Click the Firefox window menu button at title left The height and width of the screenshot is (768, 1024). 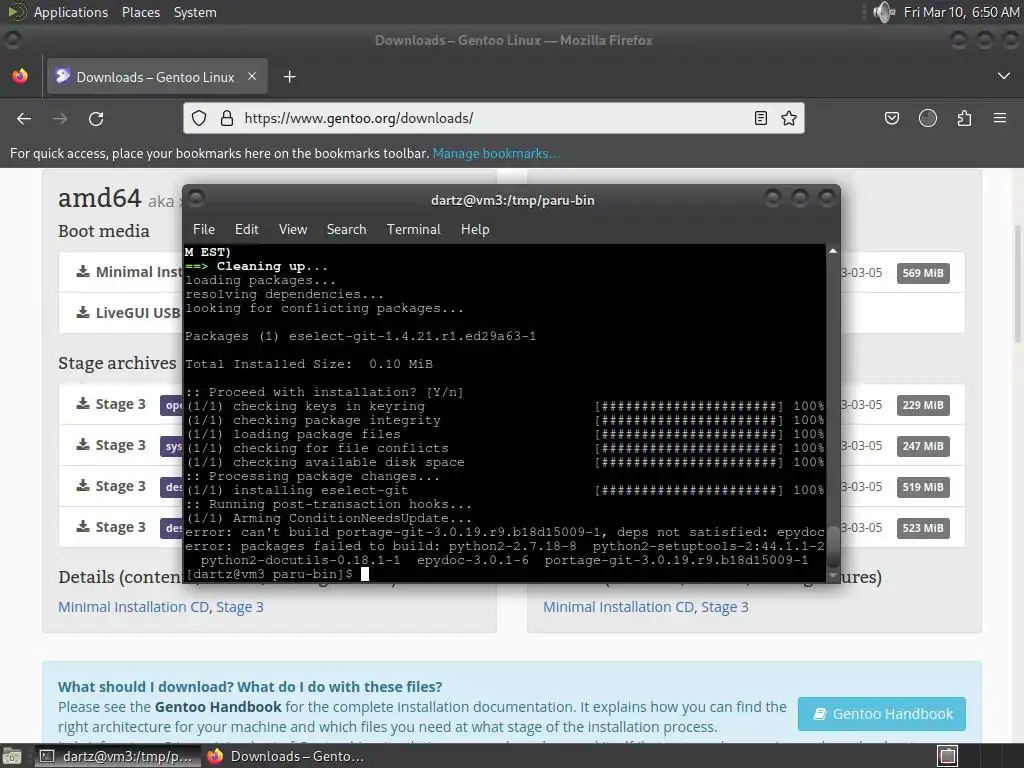[x=12, y=40]
